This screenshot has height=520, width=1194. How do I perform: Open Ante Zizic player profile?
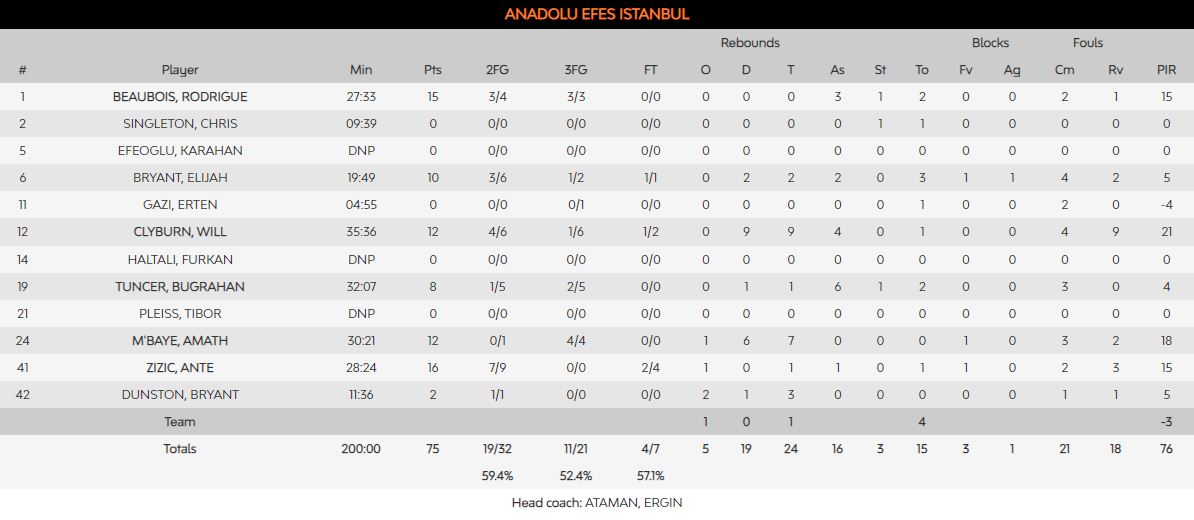pos(180,368)
